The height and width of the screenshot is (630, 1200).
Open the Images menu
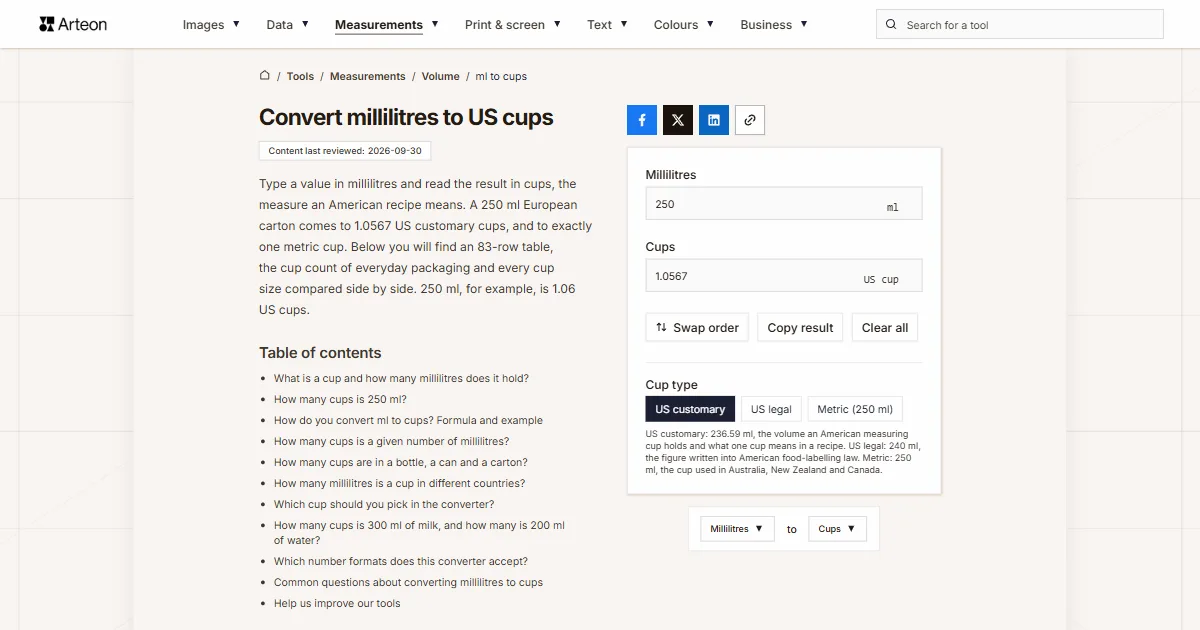(211, 24)
